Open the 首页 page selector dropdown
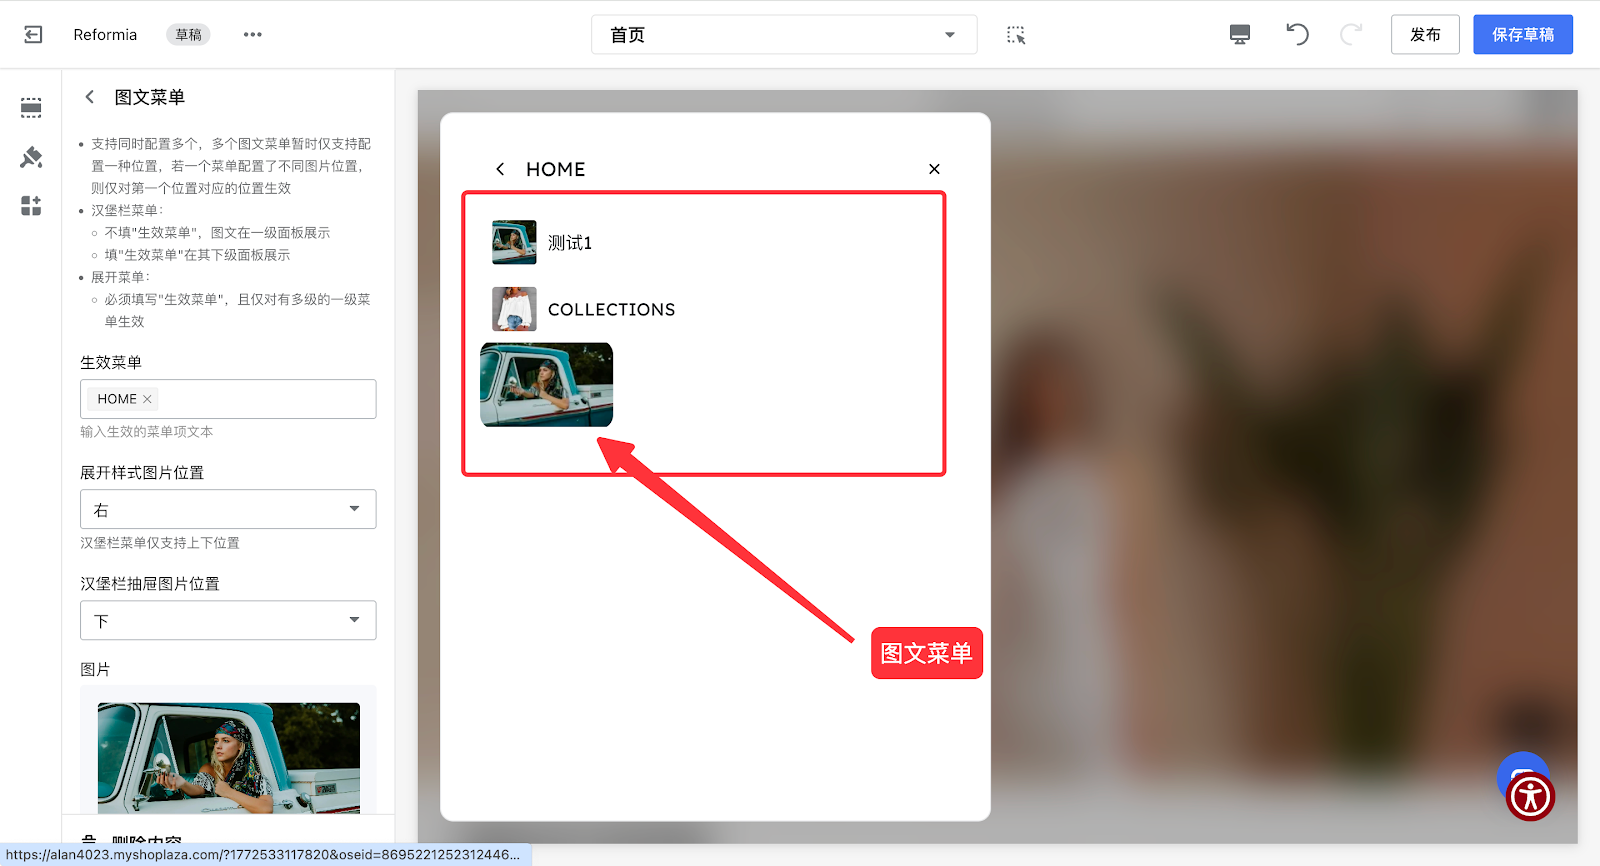Screen dimensions: 1600x866 pos(783,35)
